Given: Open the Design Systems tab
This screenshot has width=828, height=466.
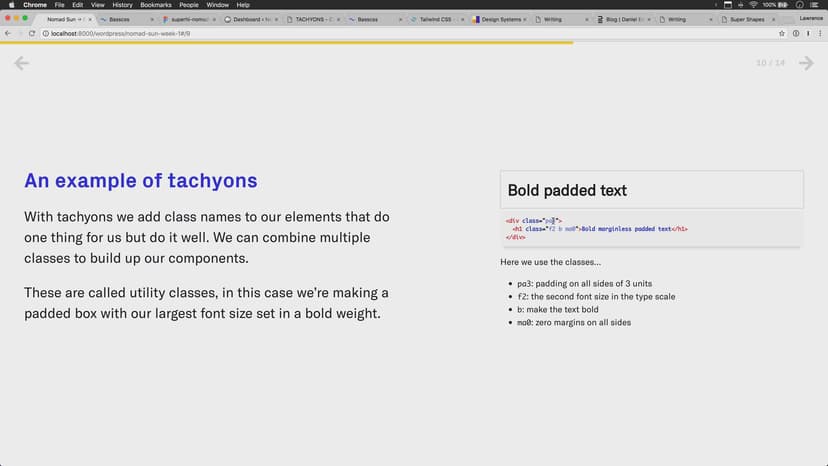Looking at the screenshot, I should (x=500, y=19).
